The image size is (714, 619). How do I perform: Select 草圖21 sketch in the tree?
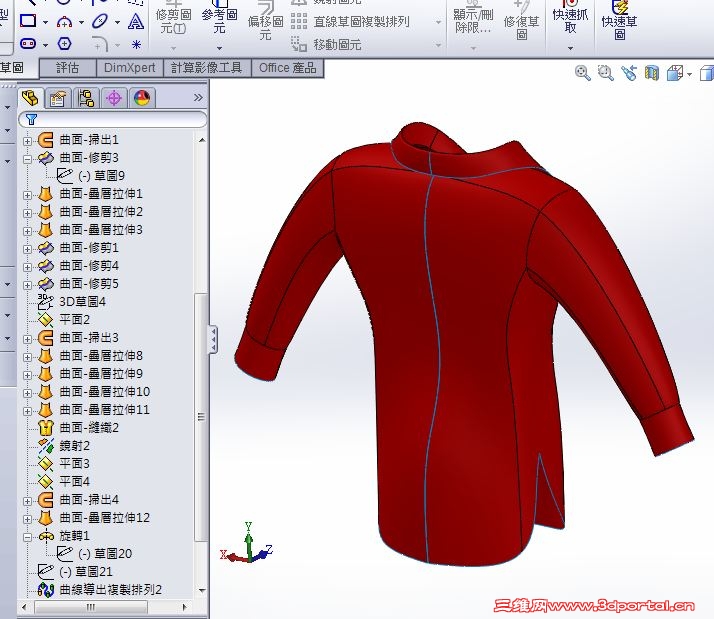coord(86,572)
